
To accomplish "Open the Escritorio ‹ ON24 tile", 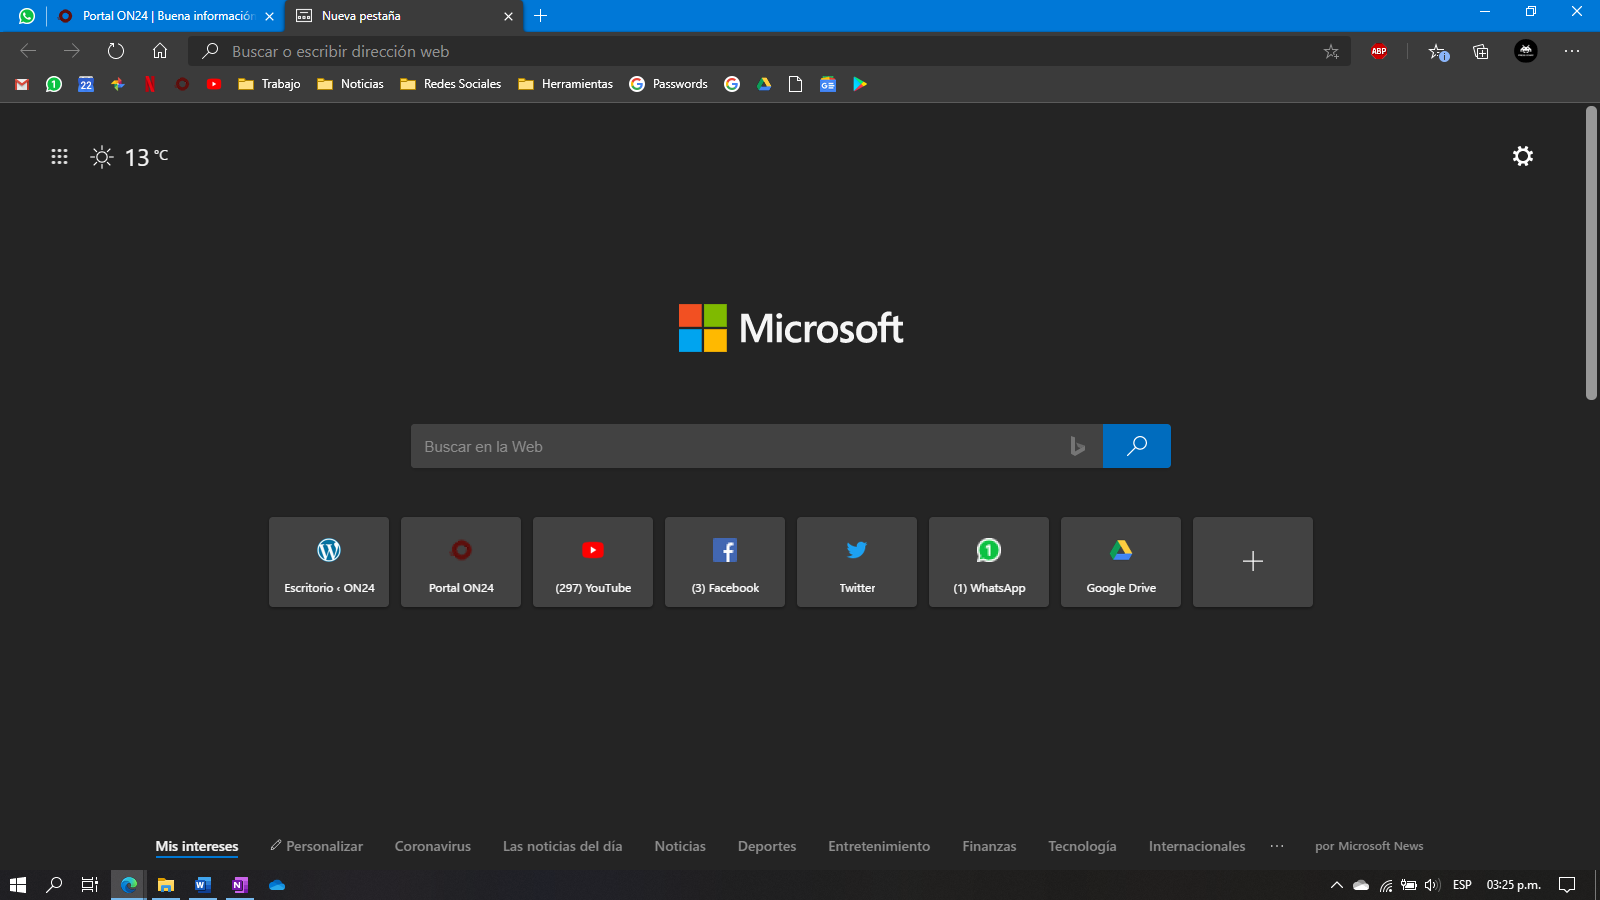I will 329,562.
